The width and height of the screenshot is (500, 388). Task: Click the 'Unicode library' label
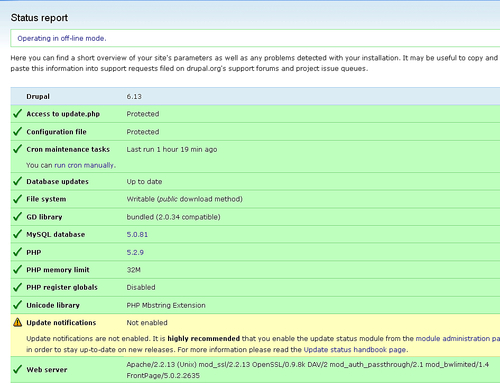53,305
